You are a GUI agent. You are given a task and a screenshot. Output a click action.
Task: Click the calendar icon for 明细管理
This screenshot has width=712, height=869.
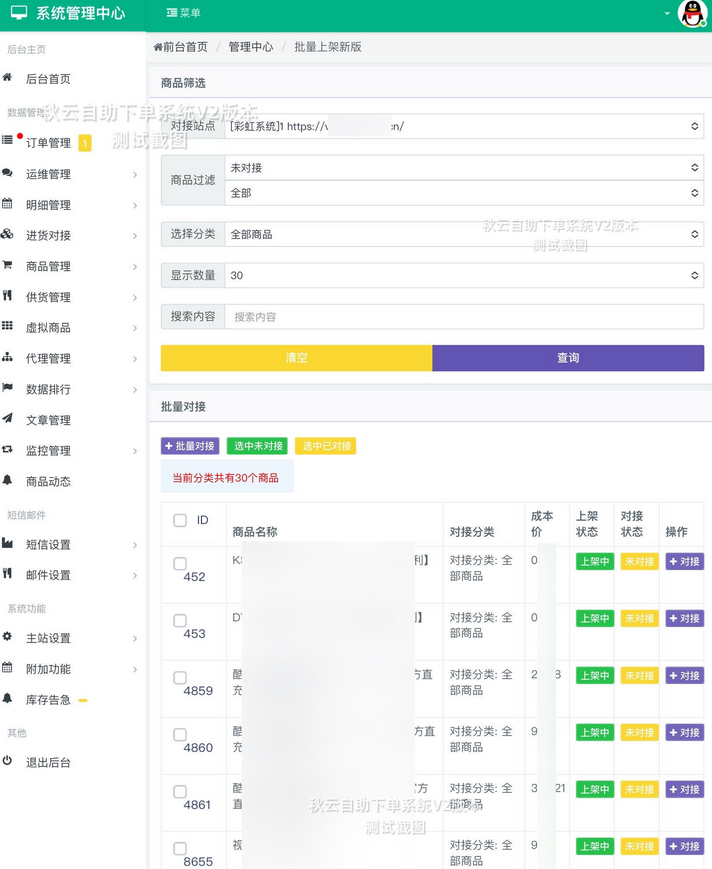pyautogui.click(x=7, y=203)
